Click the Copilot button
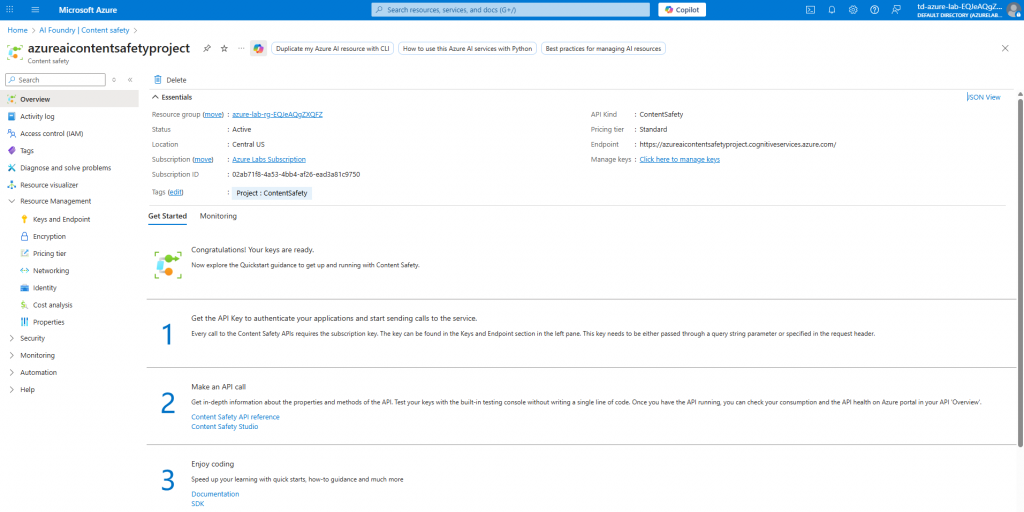The height and width of the screenshot is (512, 1024). click(x=682, y=9)
